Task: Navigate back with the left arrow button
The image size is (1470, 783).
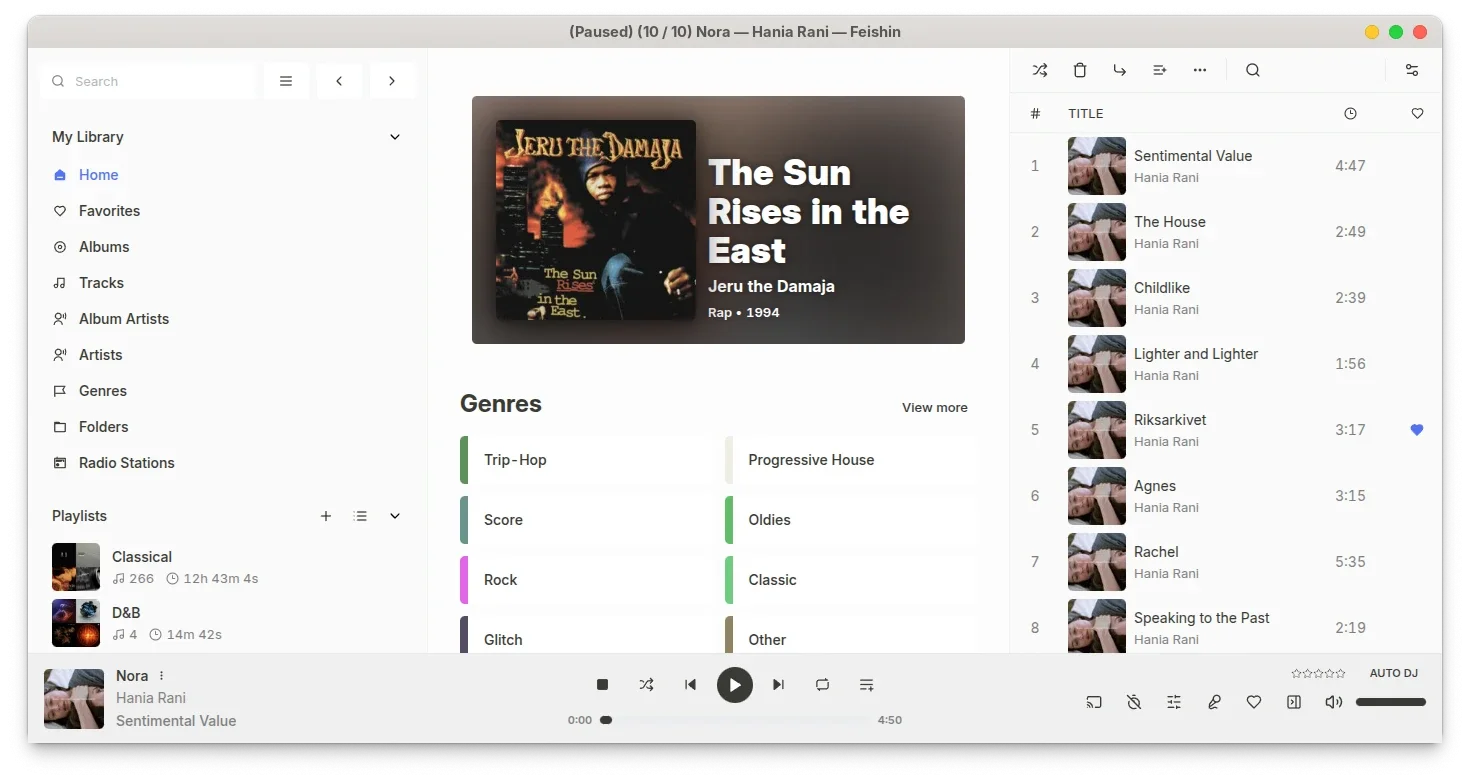Action: [339, 81]
